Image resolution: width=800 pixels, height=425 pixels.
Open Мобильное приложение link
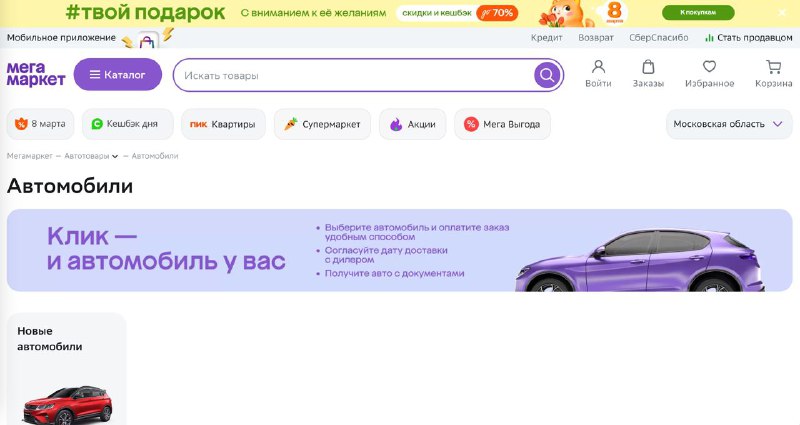point(61,38)
